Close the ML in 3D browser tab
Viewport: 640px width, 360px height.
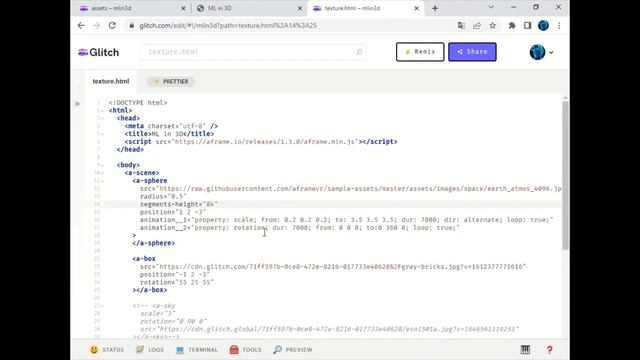(x=300, y=8)
